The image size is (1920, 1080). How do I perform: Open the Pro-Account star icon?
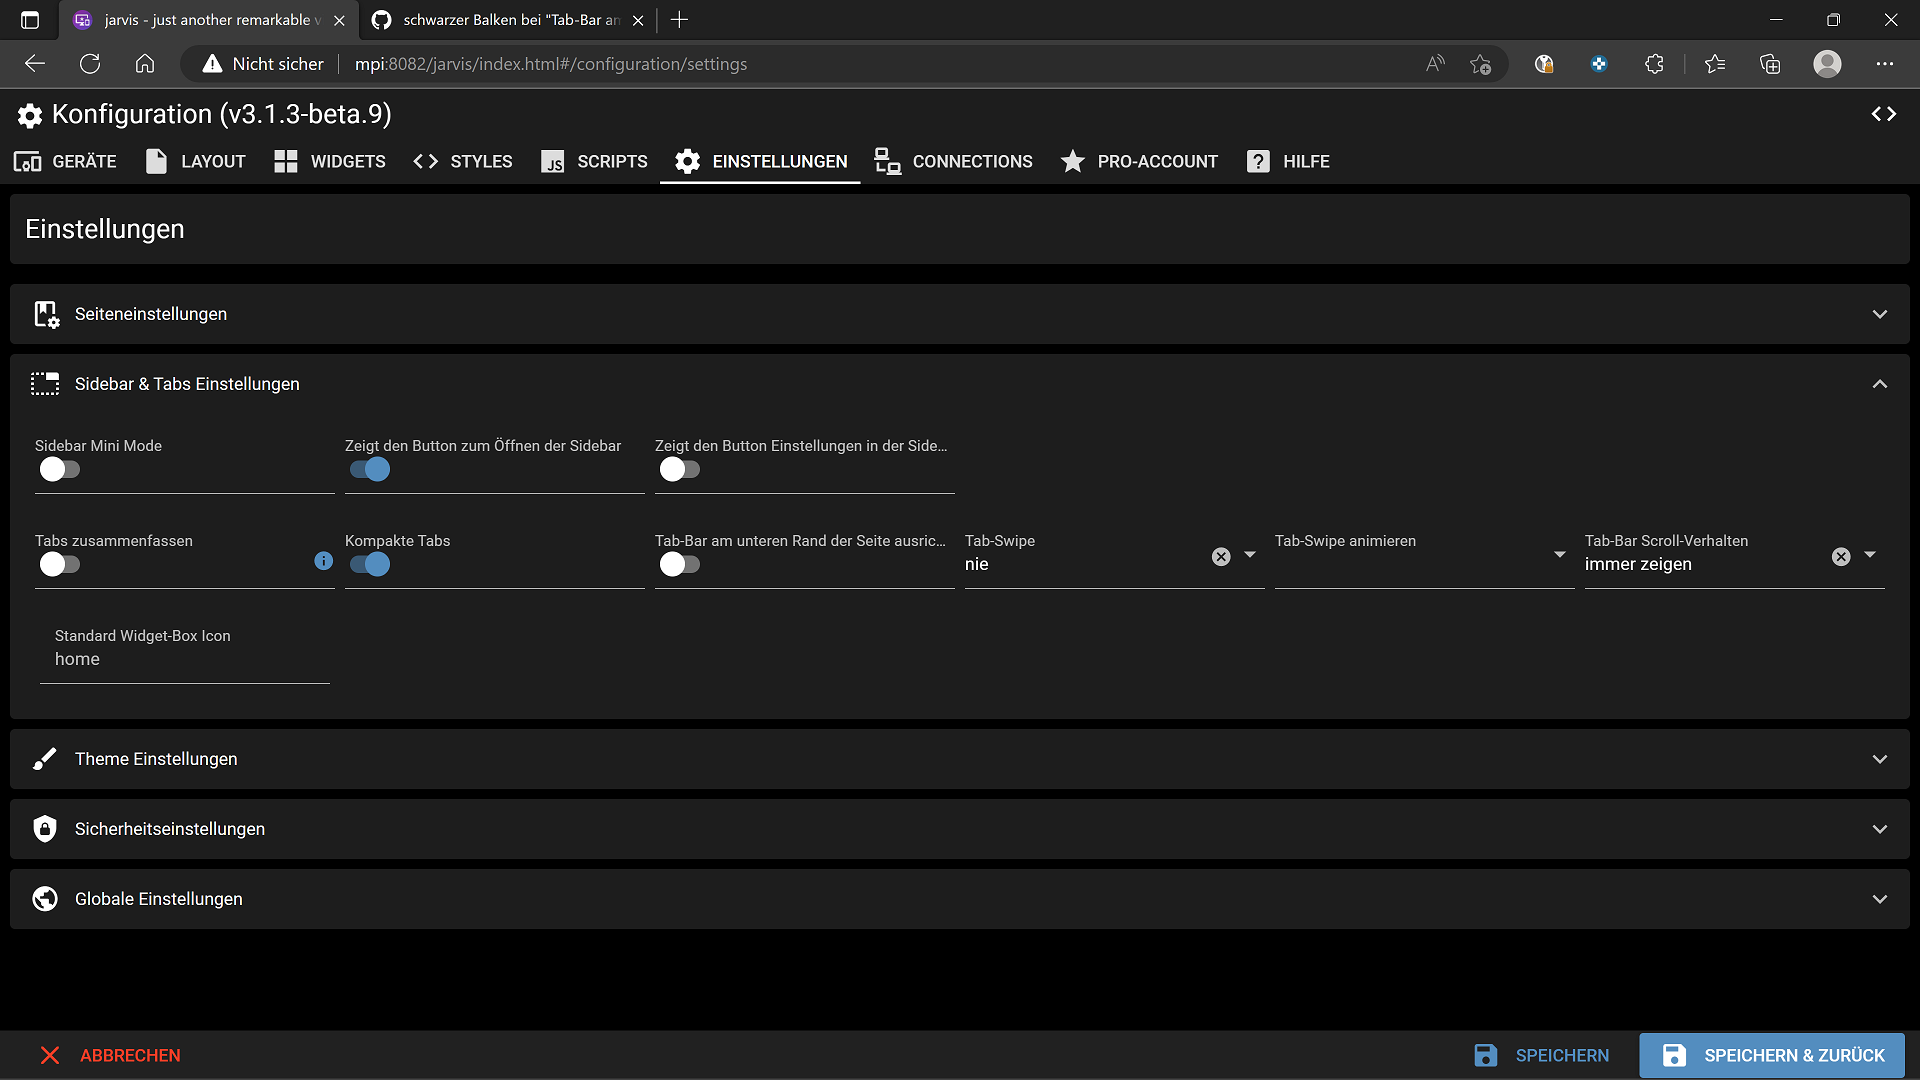pos(1073,161)
